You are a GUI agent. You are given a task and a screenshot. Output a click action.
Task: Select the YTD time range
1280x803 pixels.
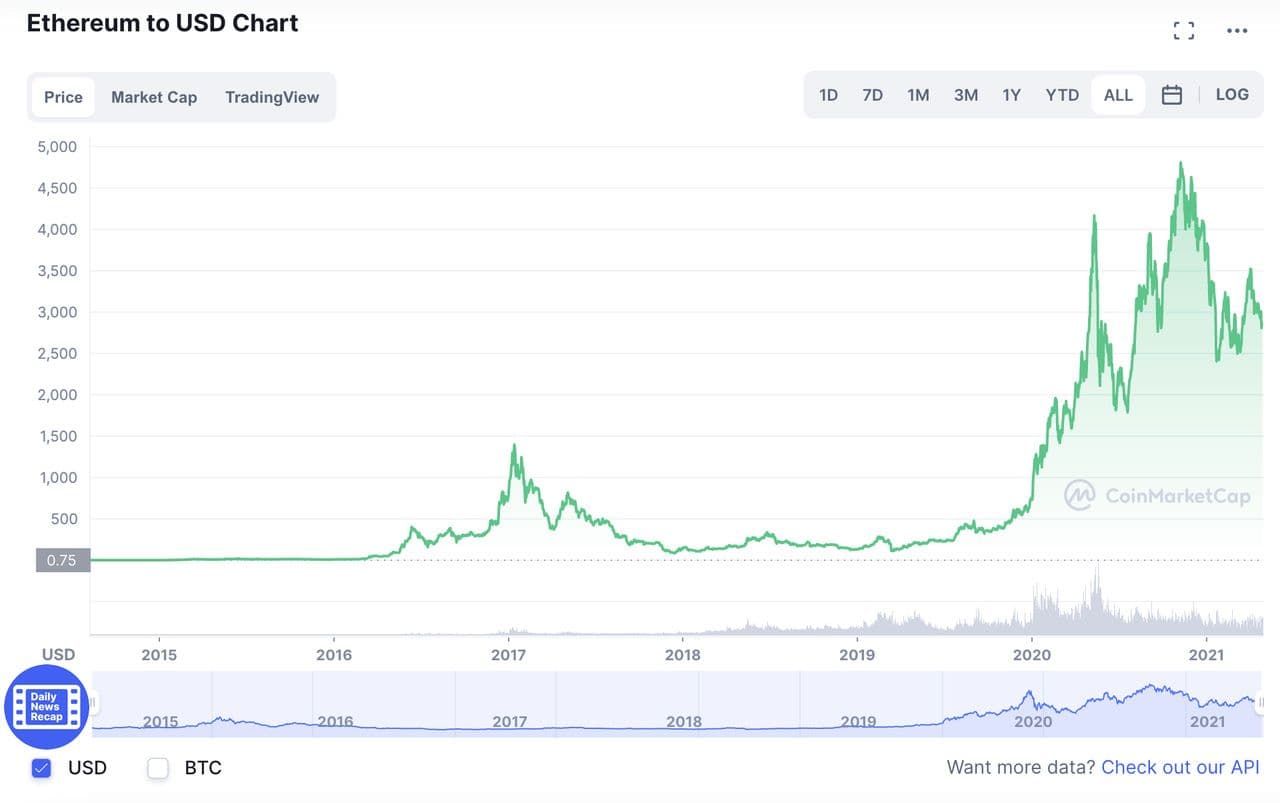[x=1062, y=95]
